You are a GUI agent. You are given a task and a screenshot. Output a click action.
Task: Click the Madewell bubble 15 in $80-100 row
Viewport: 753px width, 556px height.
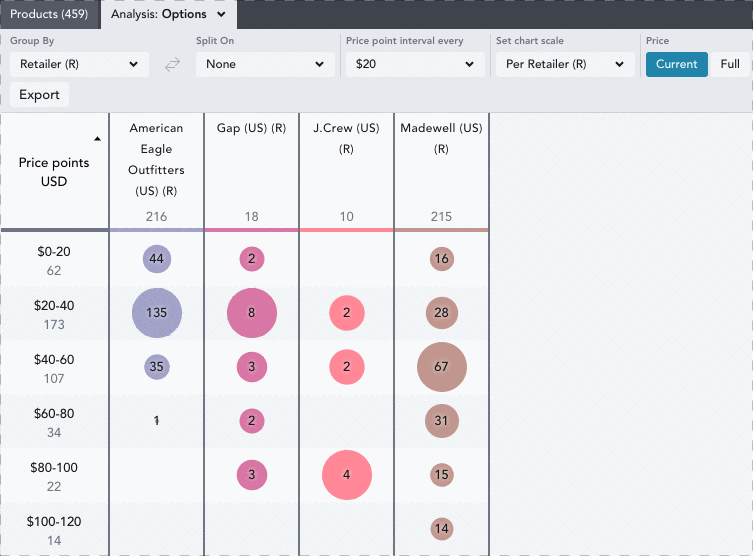(x=442, y=475)
